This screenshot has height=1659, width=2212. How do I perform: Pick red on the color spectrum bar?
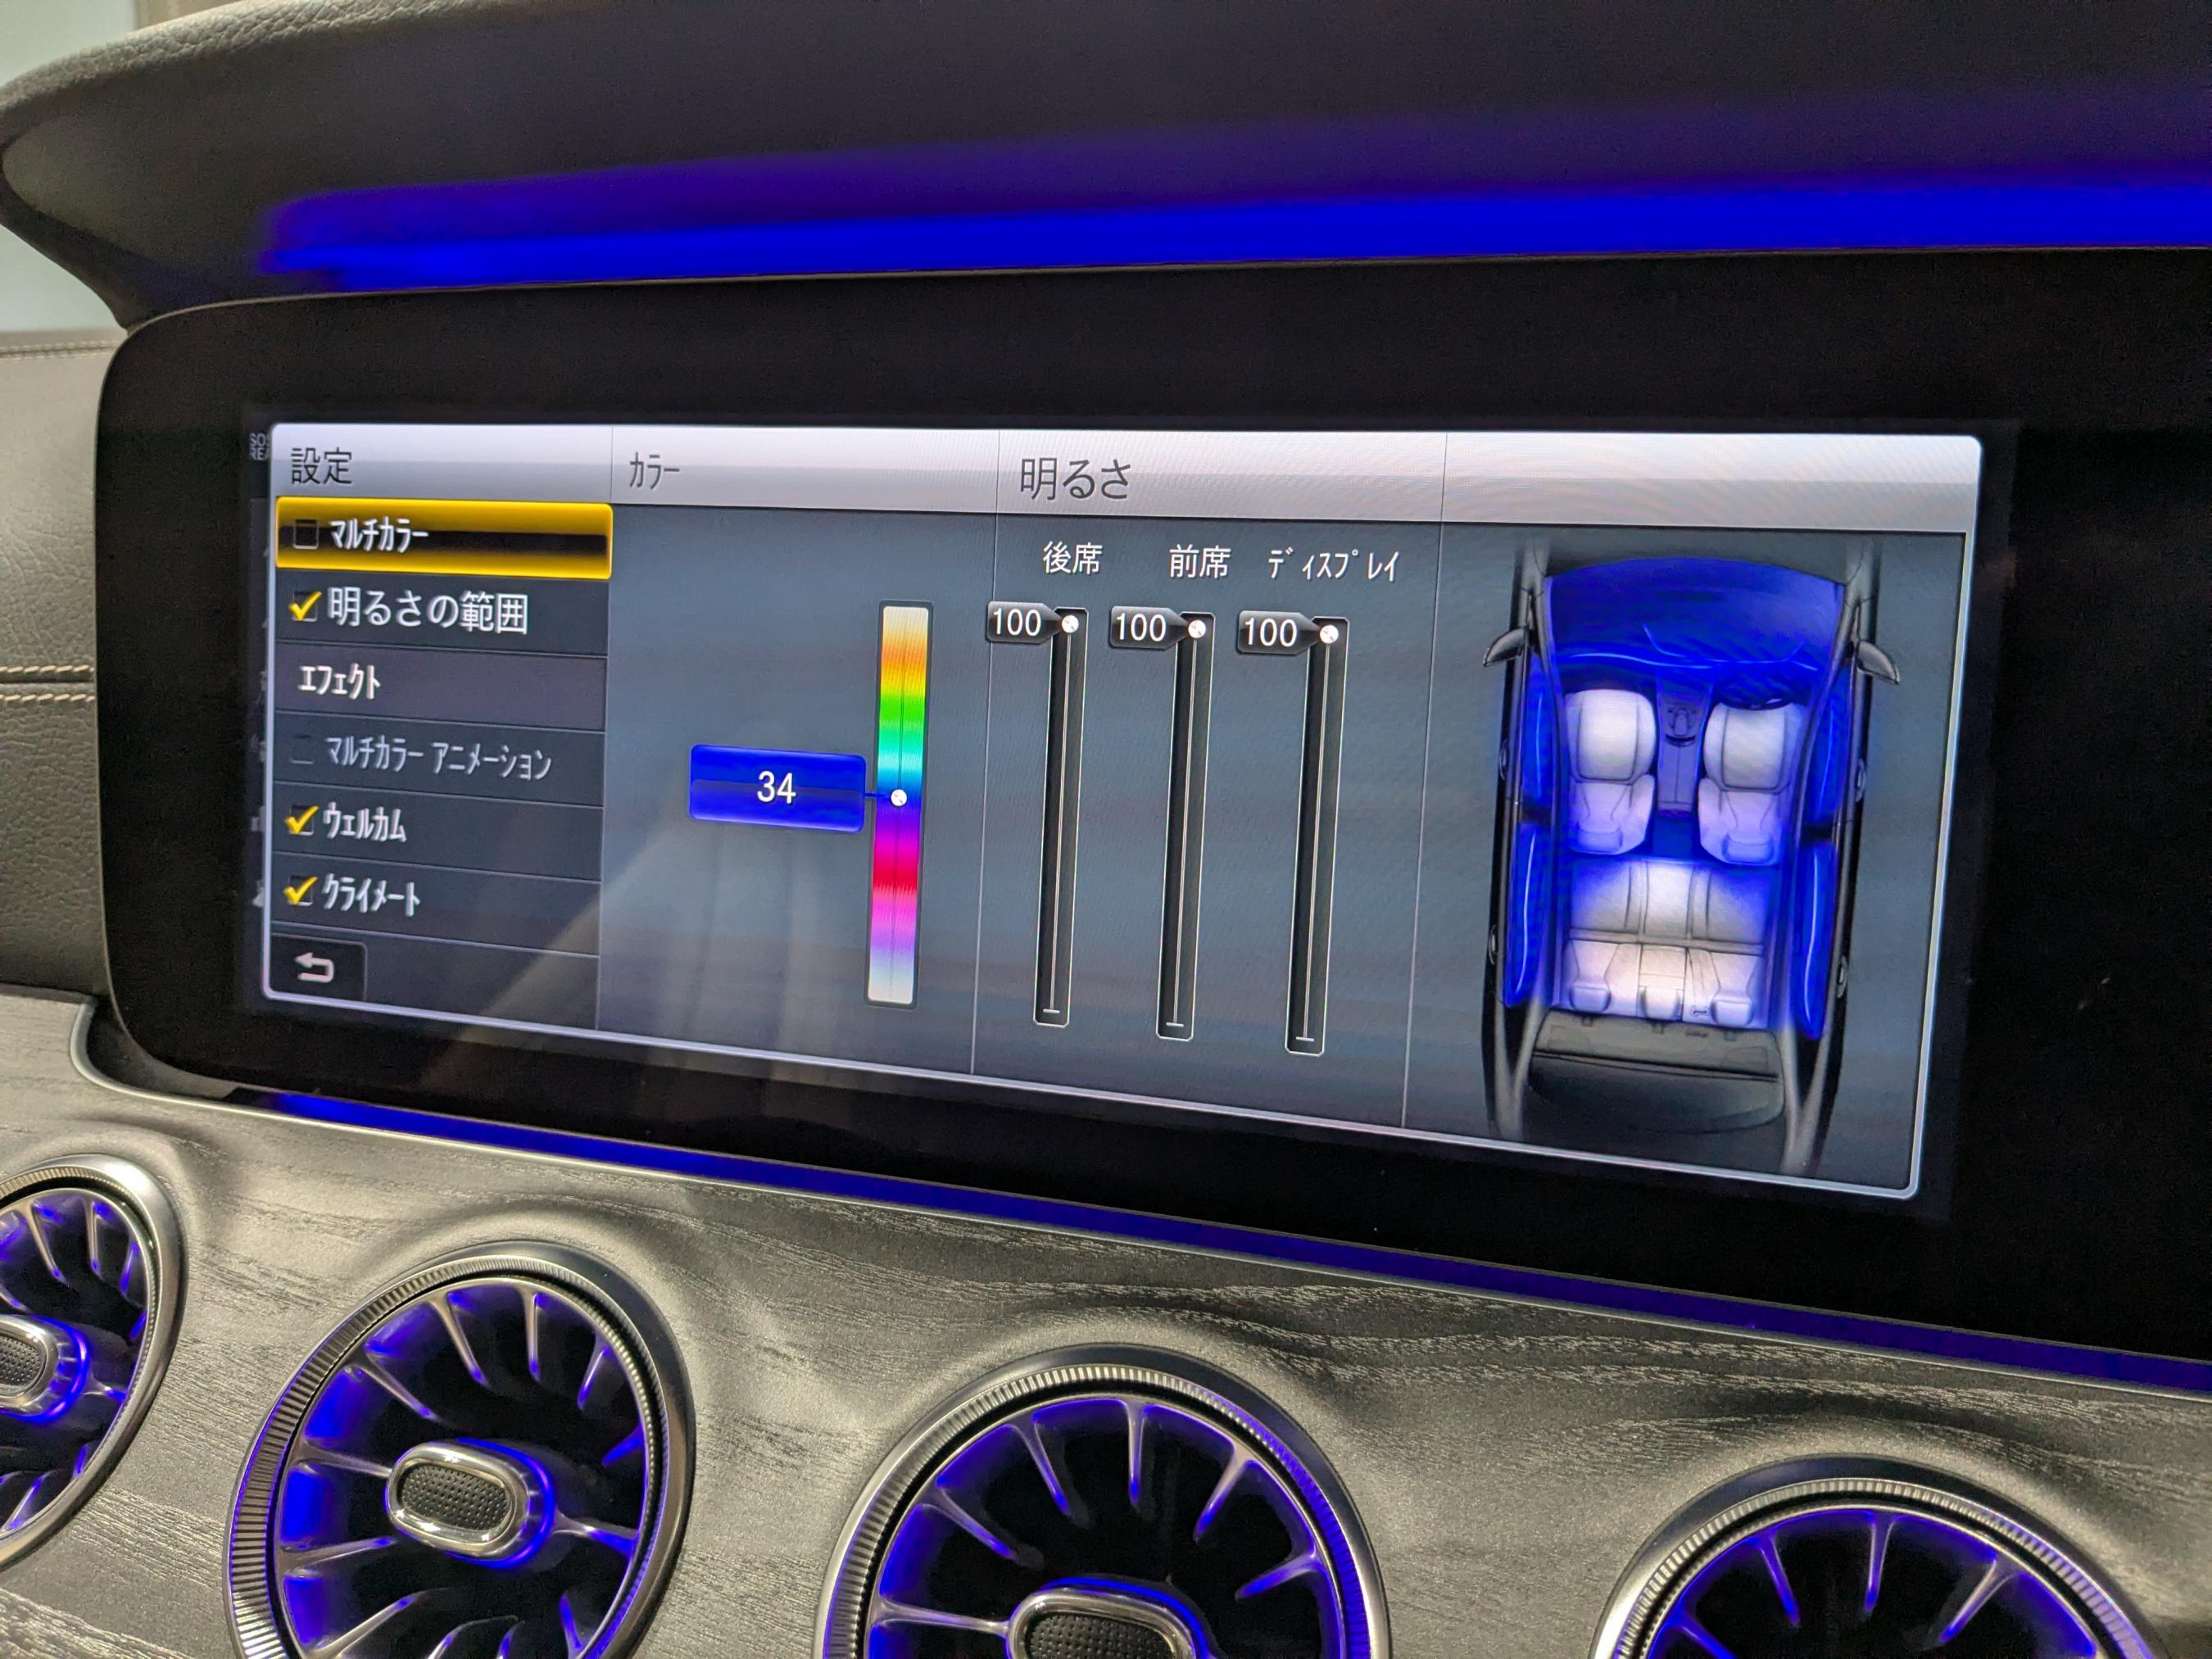pyautogui.click(x=895, y=878)
